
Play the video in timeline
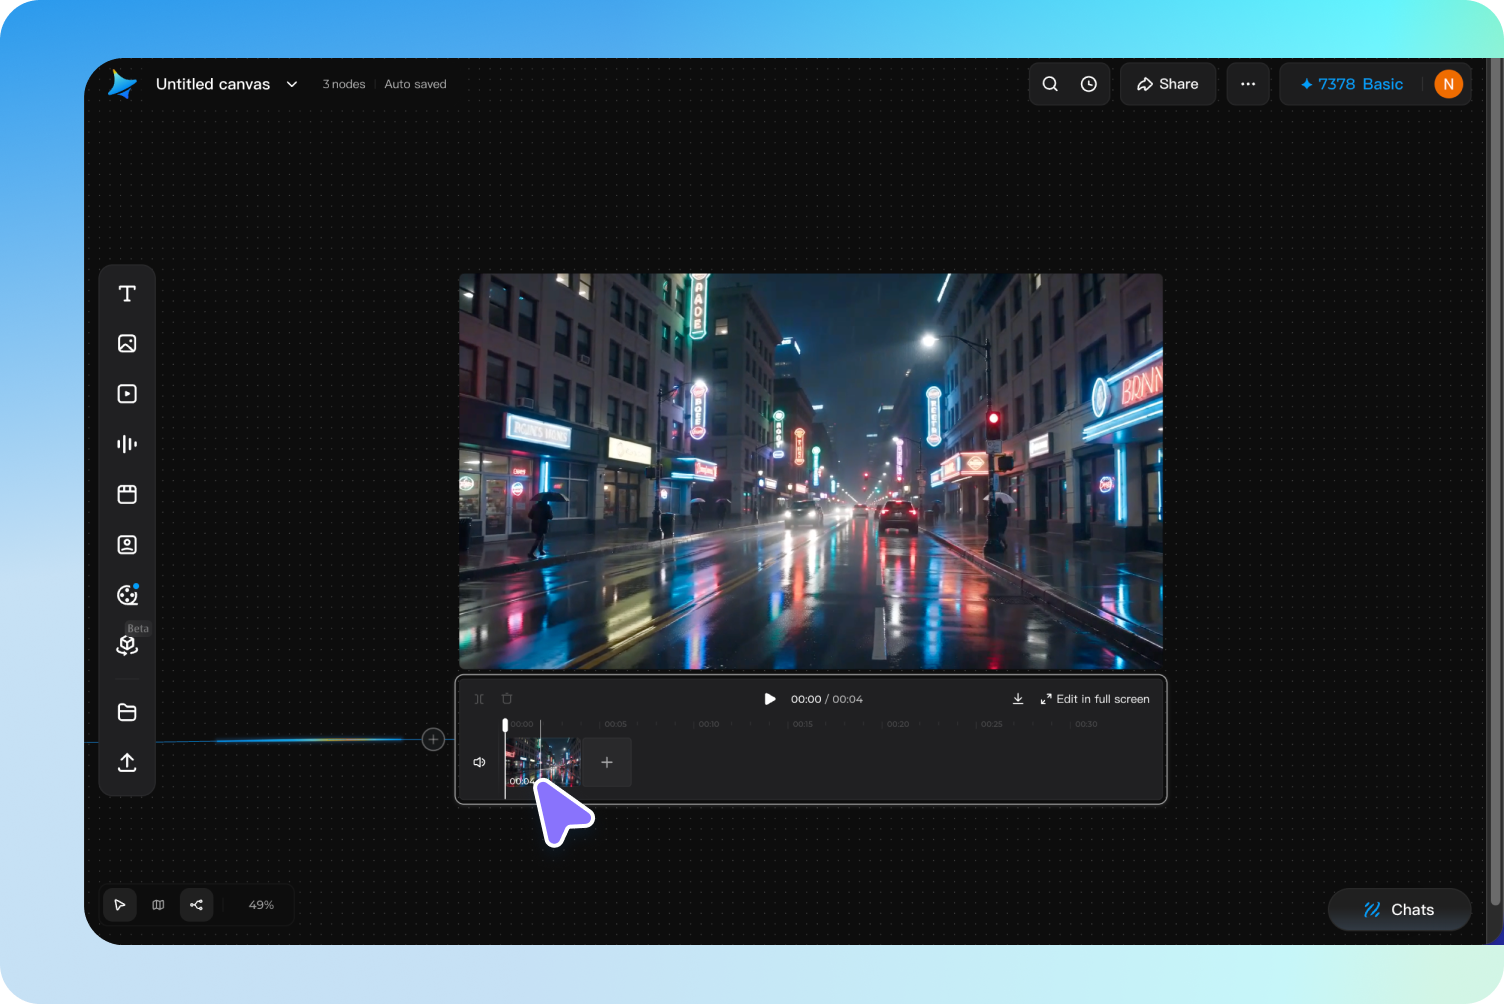click(x=770, y=699)
